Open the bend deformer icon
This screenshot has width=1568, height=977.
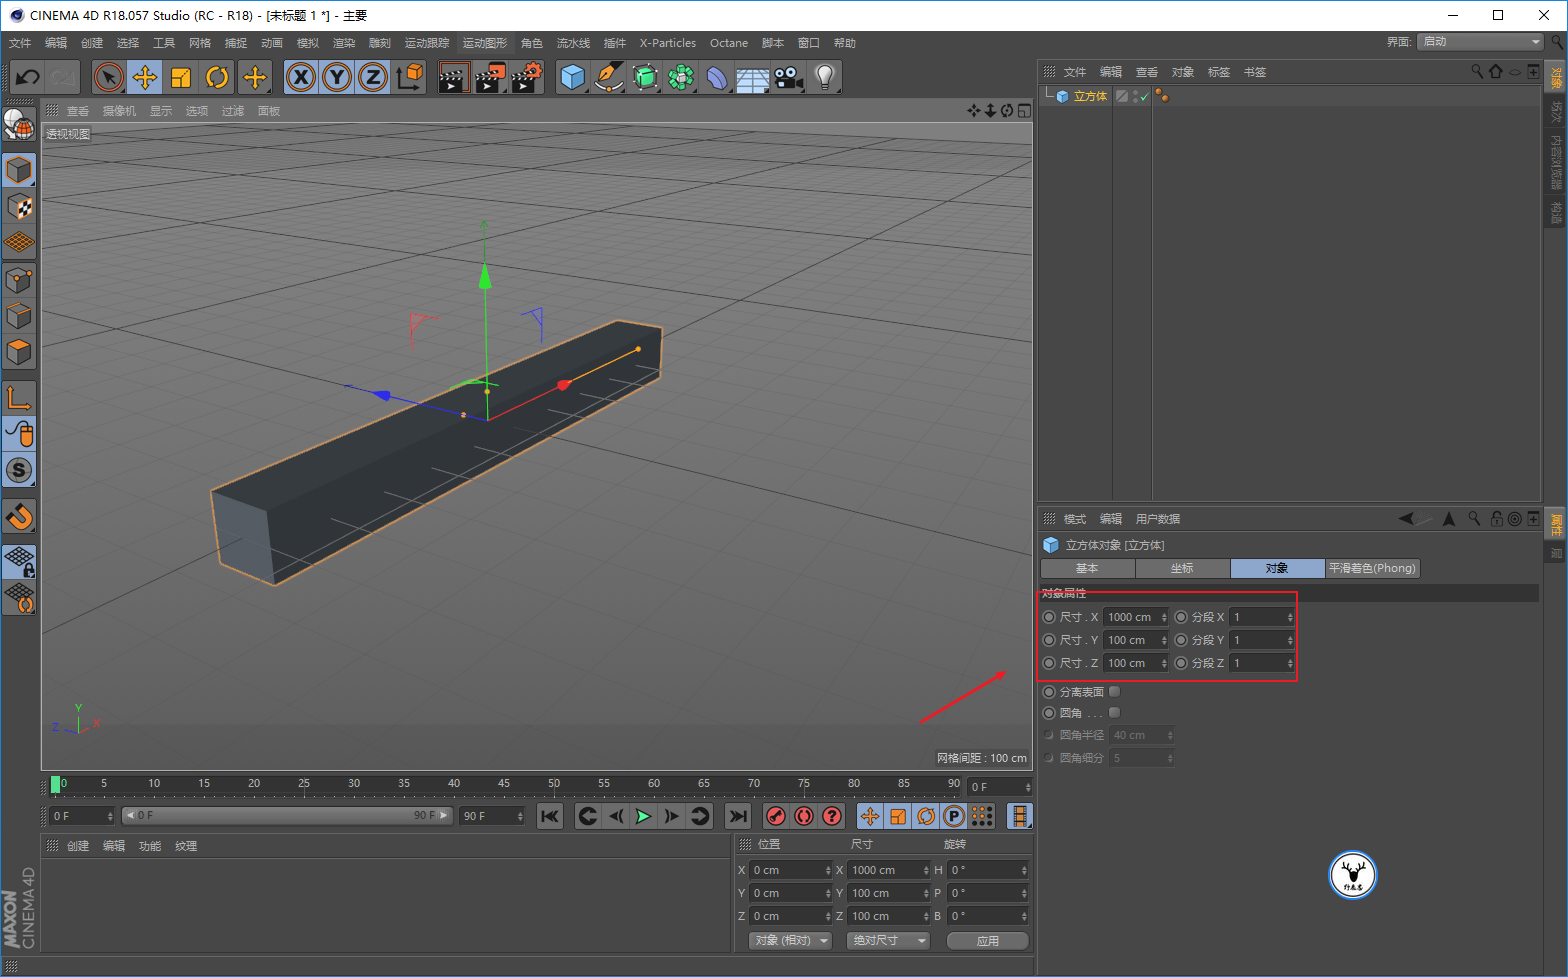tap(717, 77)
